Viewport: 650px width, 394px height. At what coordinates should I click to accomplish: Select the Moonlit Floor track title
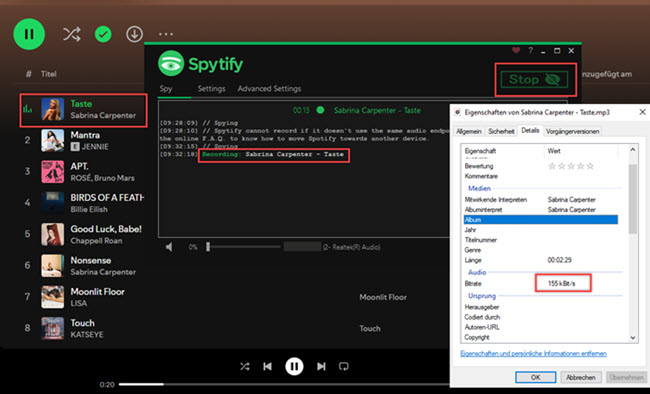tap(97, 292)
